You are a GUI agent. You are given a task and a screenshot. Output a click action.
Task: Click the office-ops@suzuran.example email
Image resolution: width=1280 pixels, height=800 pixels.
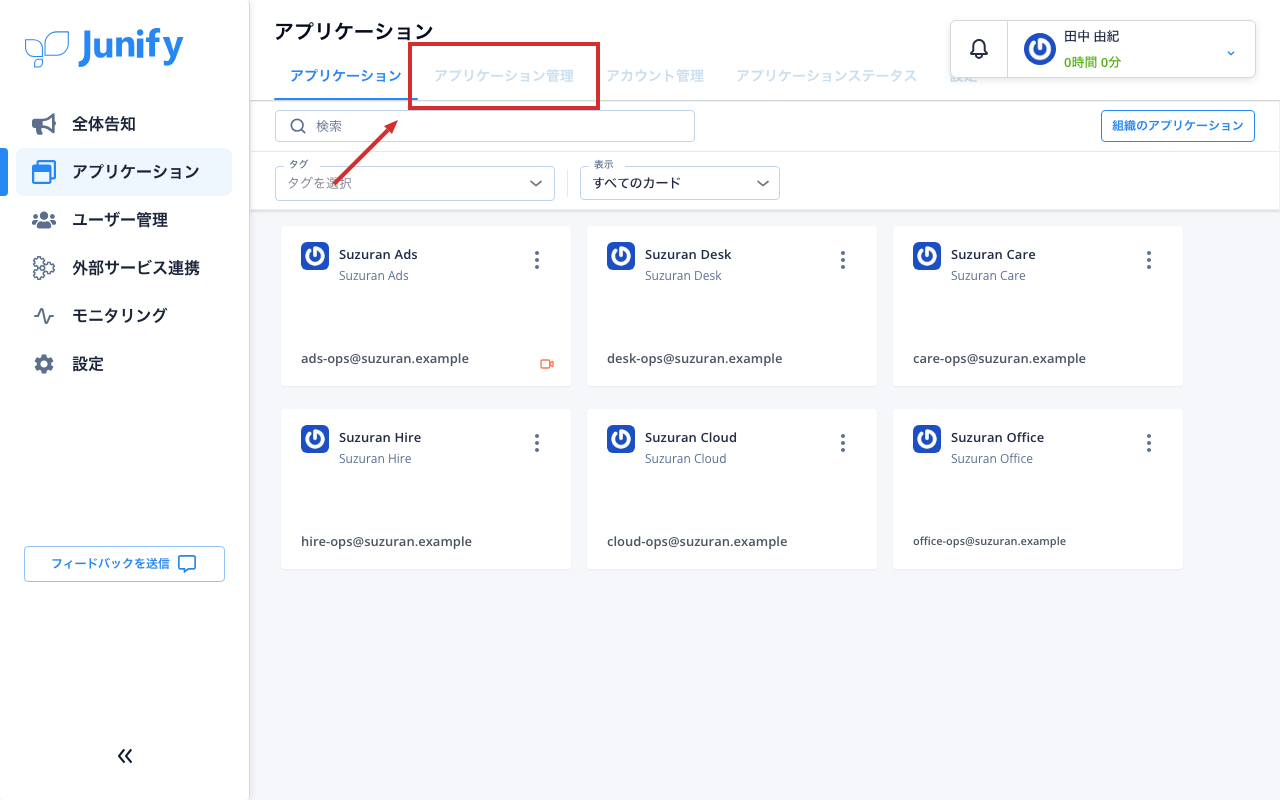tap(989, 541)
